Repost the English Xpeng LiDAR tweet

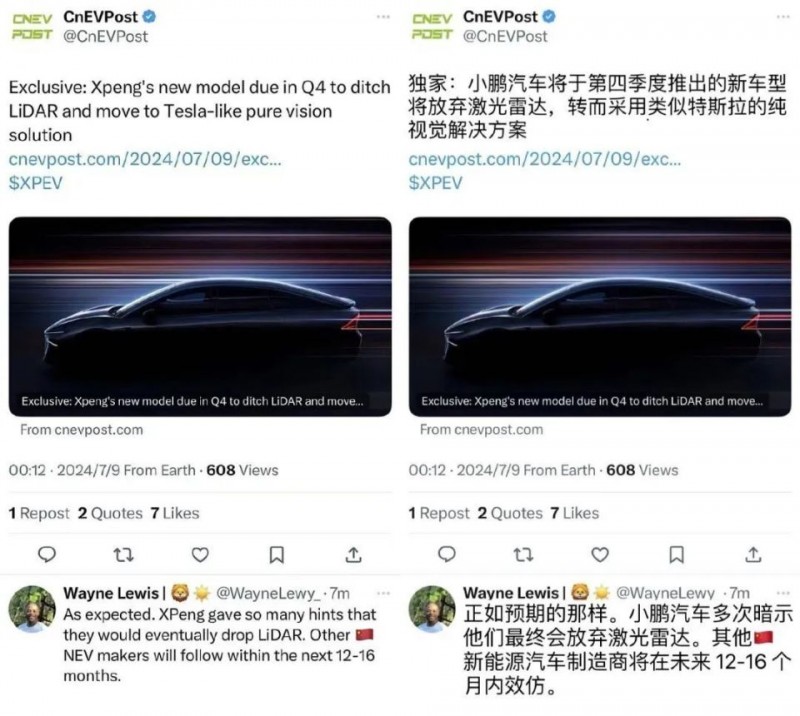click(x=123, y=554)
